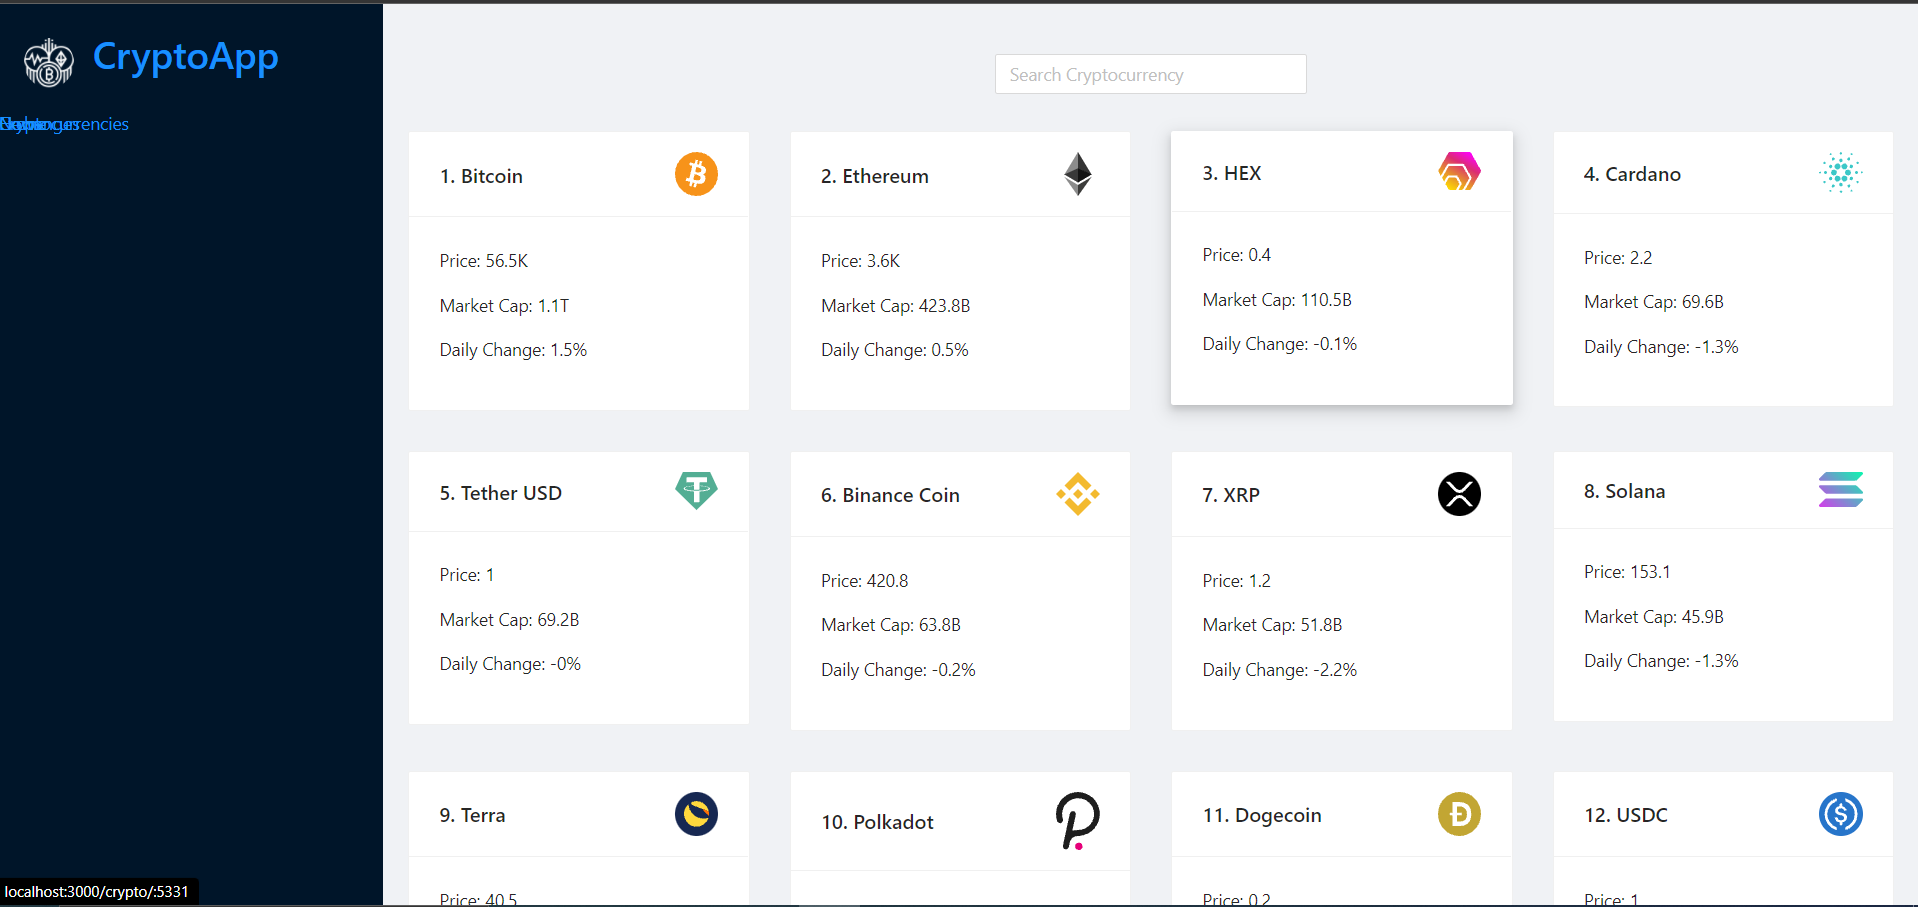
Task: Open the 7. XRP card title
Action: (x=1231, y=495)
